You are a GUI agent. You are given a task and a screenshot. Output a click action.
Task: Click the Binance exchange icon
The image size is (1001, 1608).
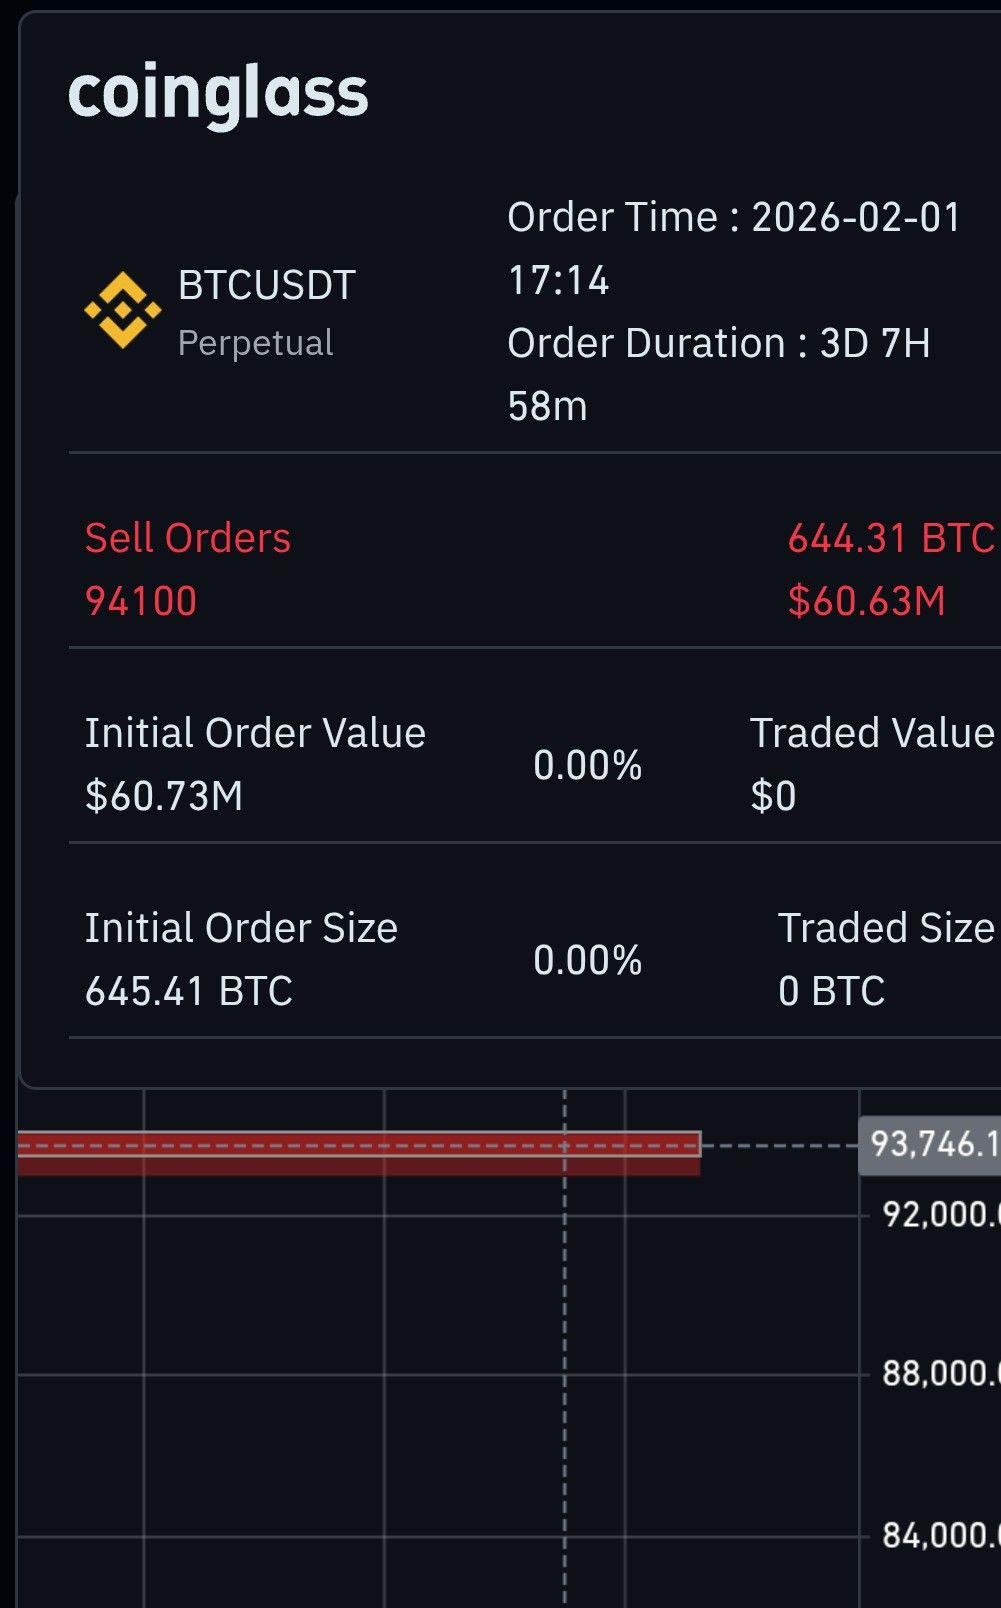[x=122, y=310]
